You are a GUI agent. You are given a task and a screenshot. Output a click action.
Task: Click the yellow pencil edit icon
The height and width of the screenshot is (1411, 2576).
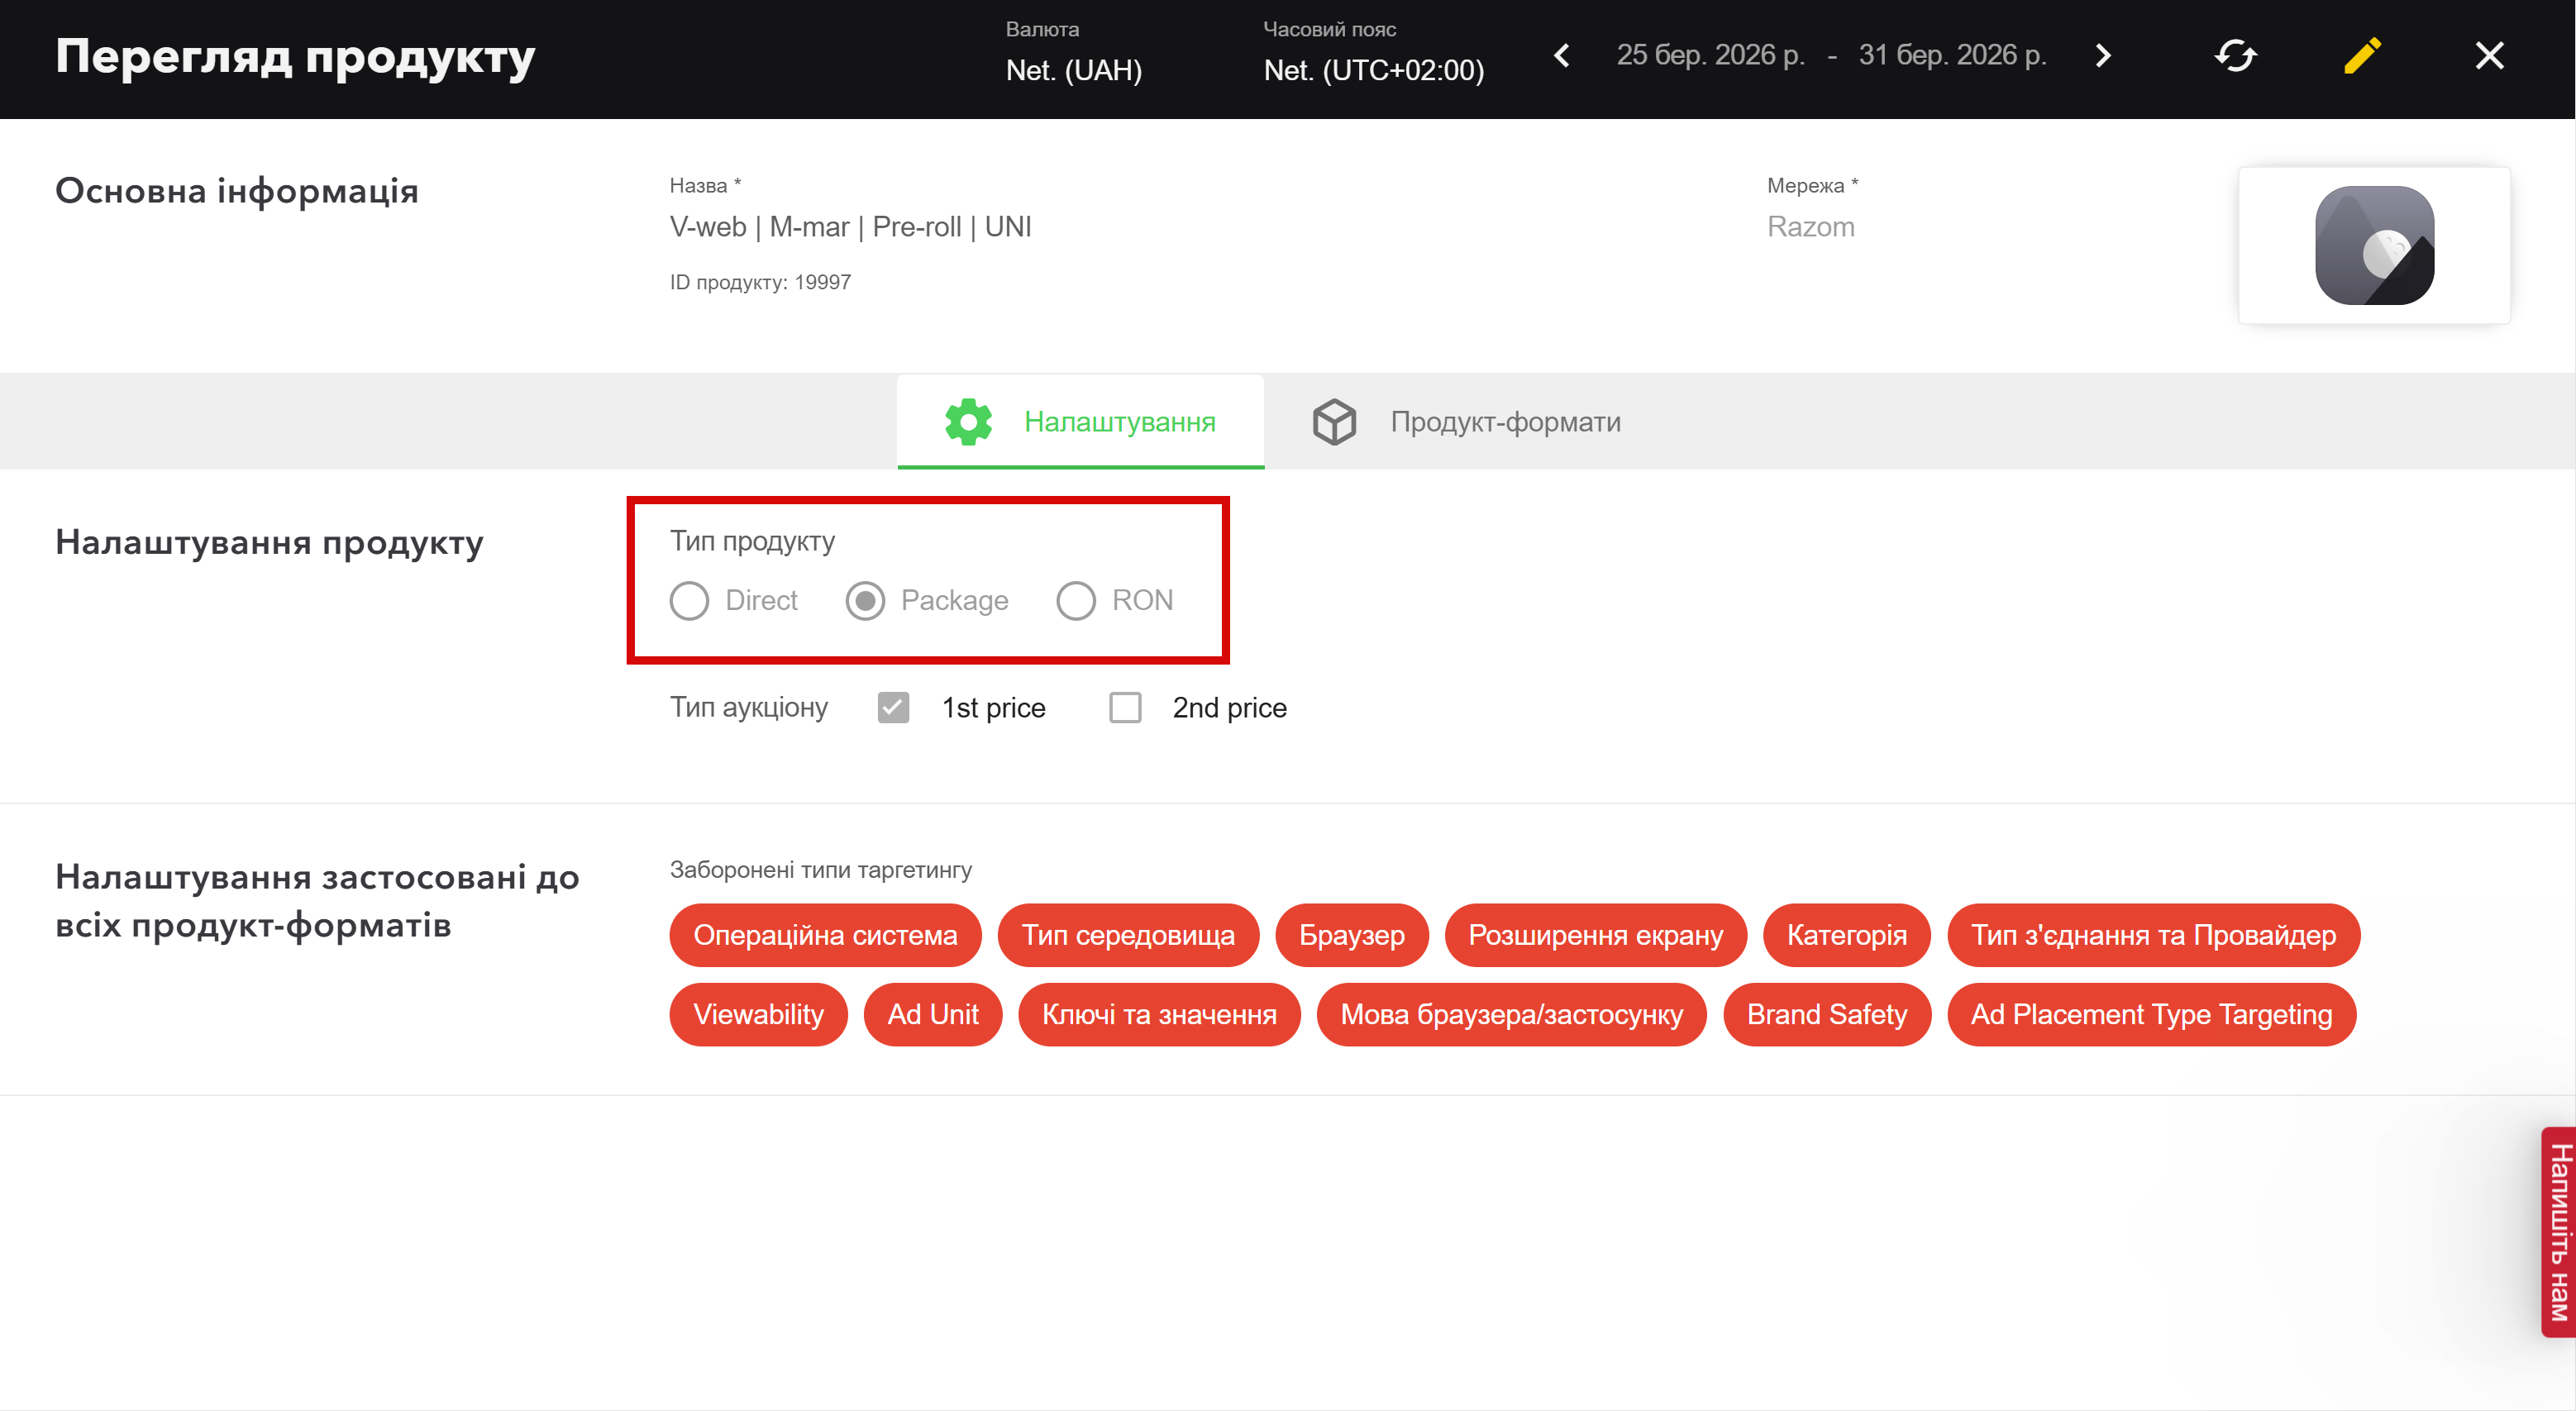2362,56
